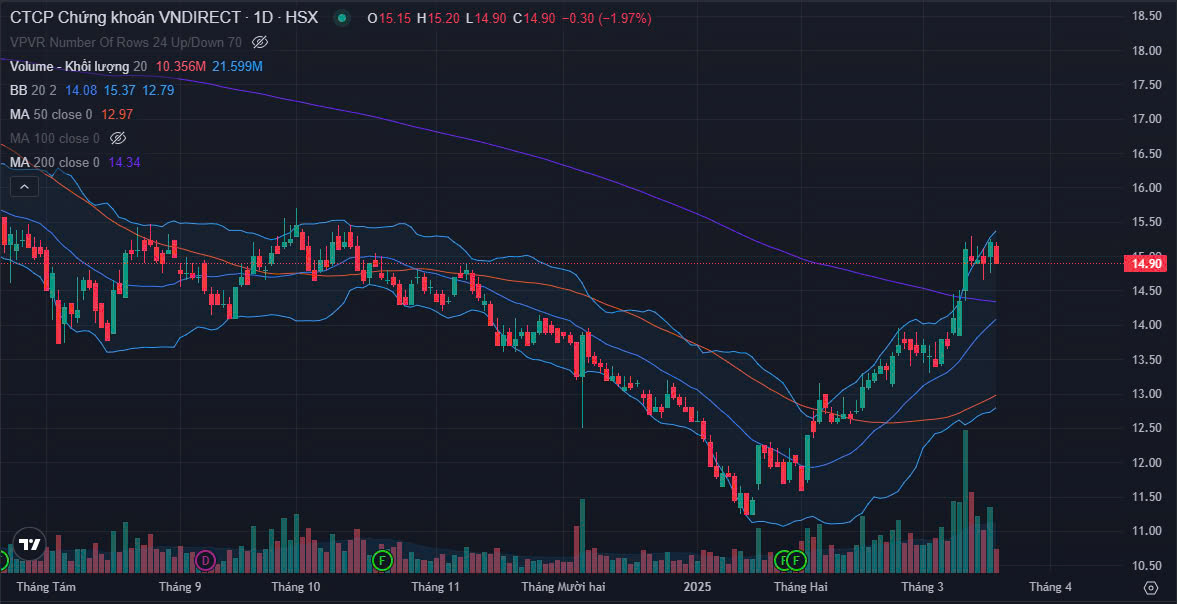The width and height of the screenshot is (1177, 604).
Task: Click the red volume value 10.356M
Action: (x=181, y=66)
